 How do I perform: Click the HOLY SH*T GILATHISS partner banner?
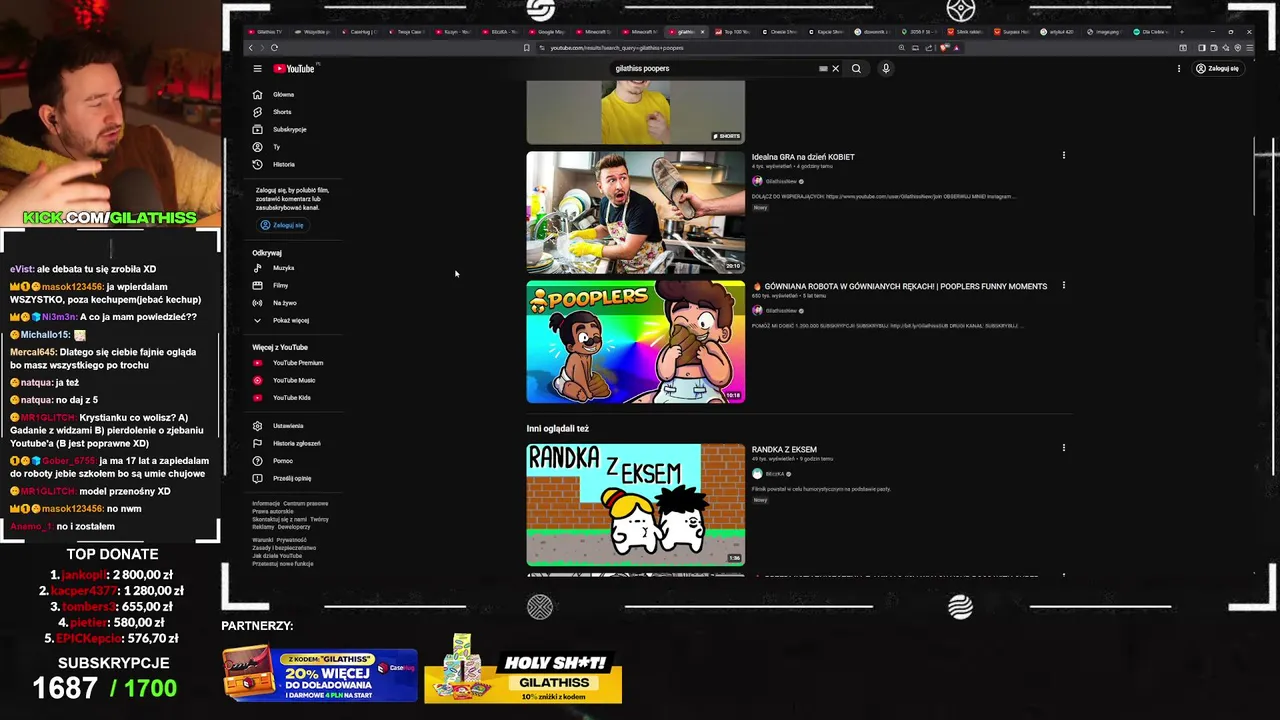[523, 670]
